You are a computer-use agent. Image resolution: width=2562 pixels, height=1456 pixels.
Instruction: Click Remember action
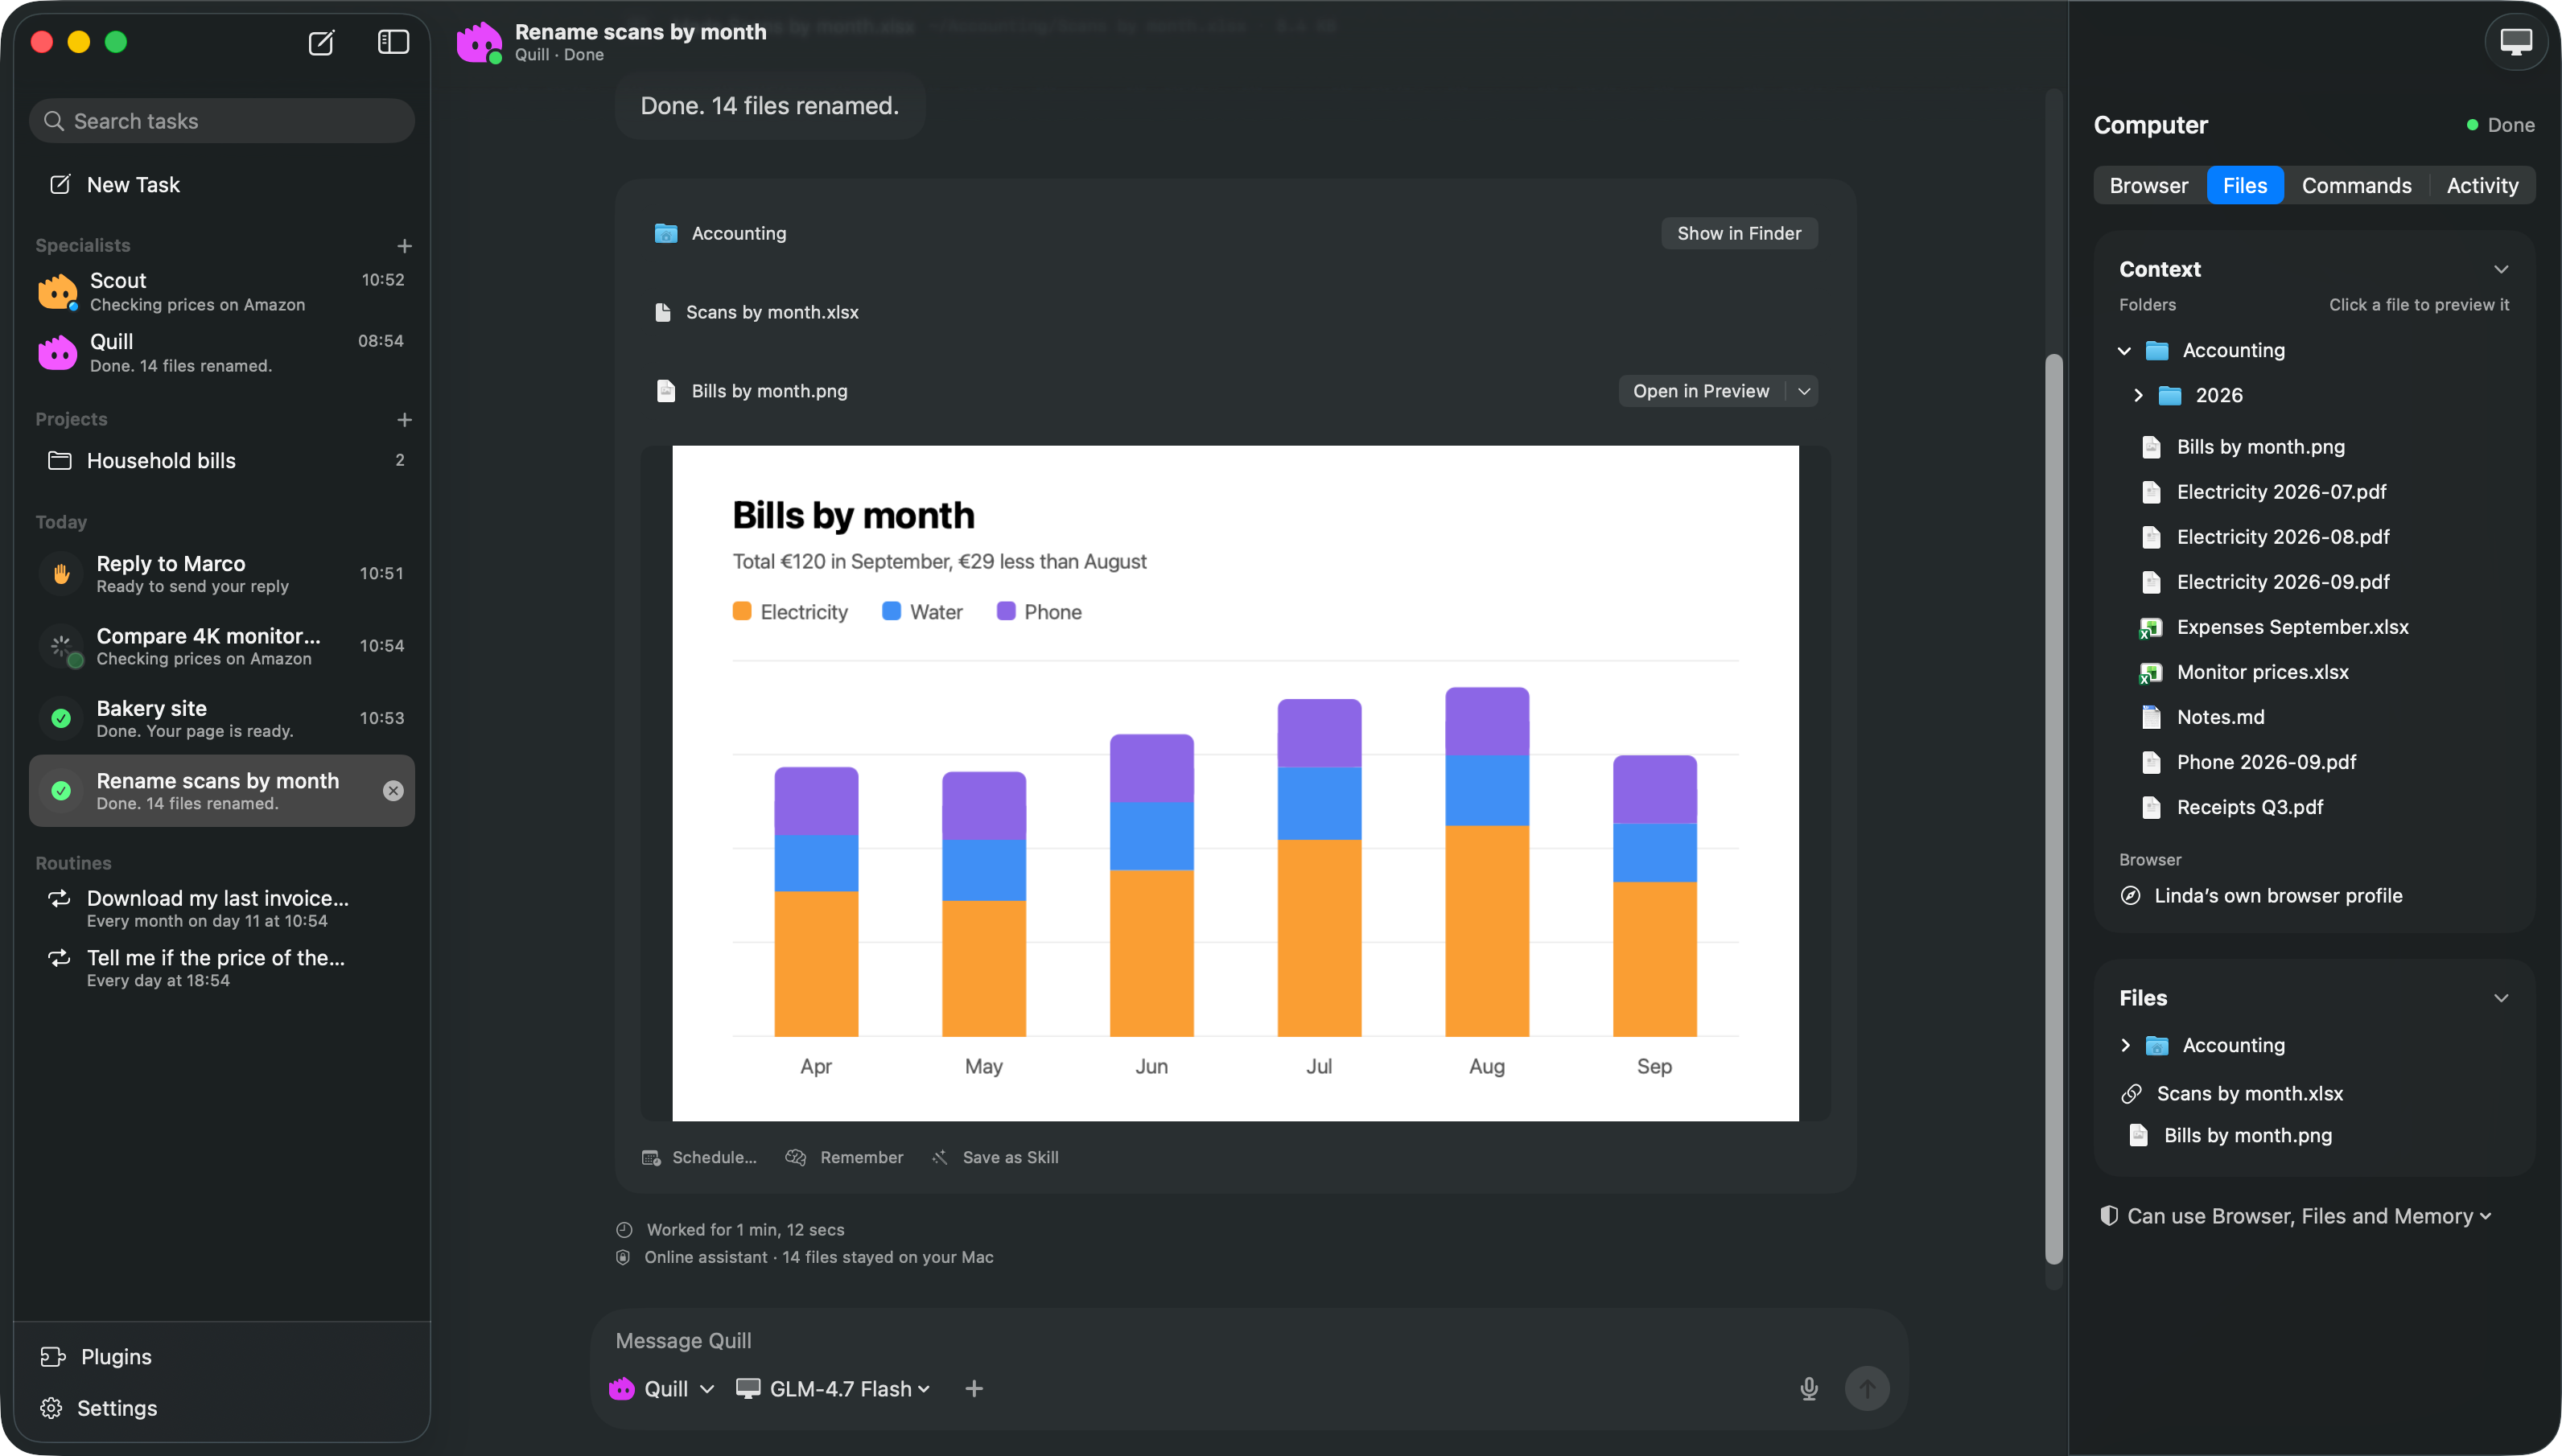(x=845, y=1158)
